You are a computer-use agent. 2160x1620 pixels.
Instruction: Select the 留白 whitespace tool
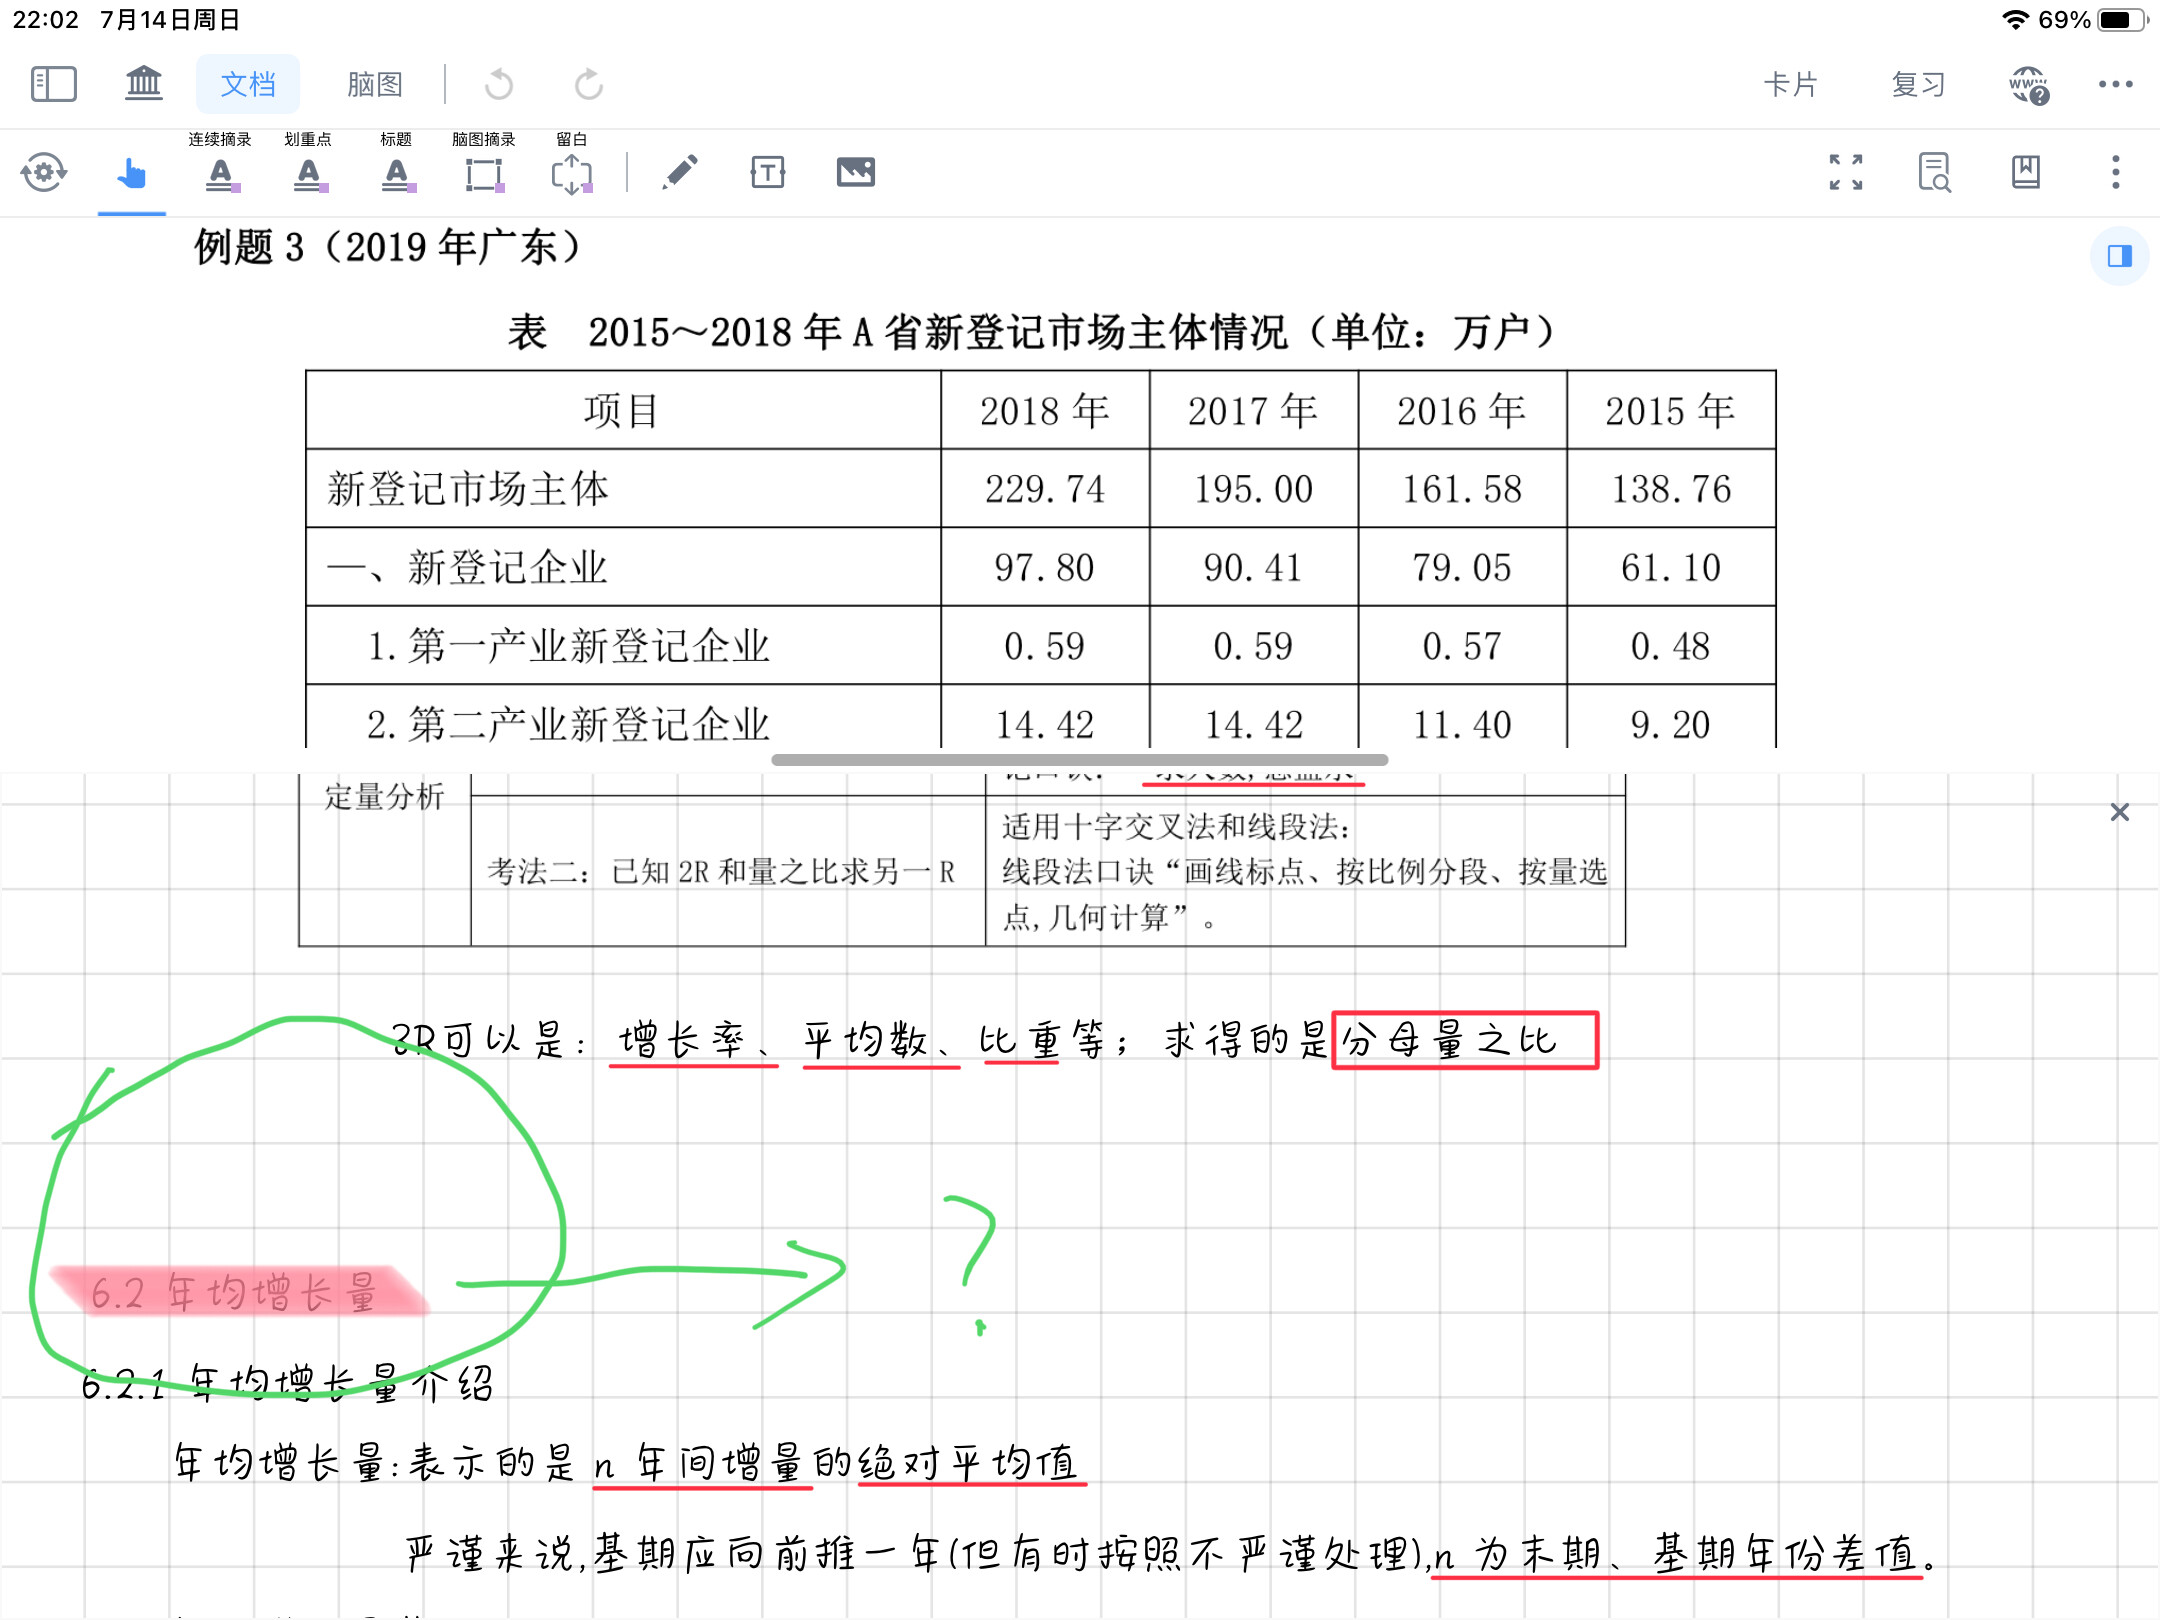coord(572,163)
